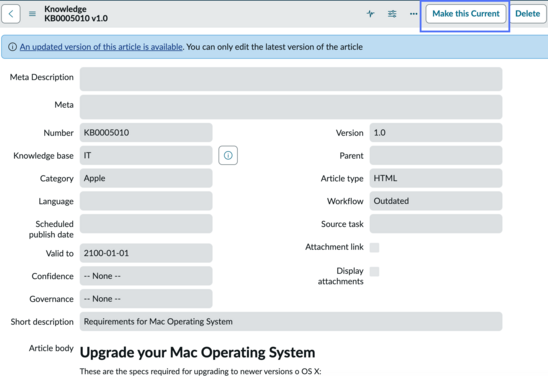
Task: Click the Knowledge KB0005010 v1.0 title
Action: [76, 14]
